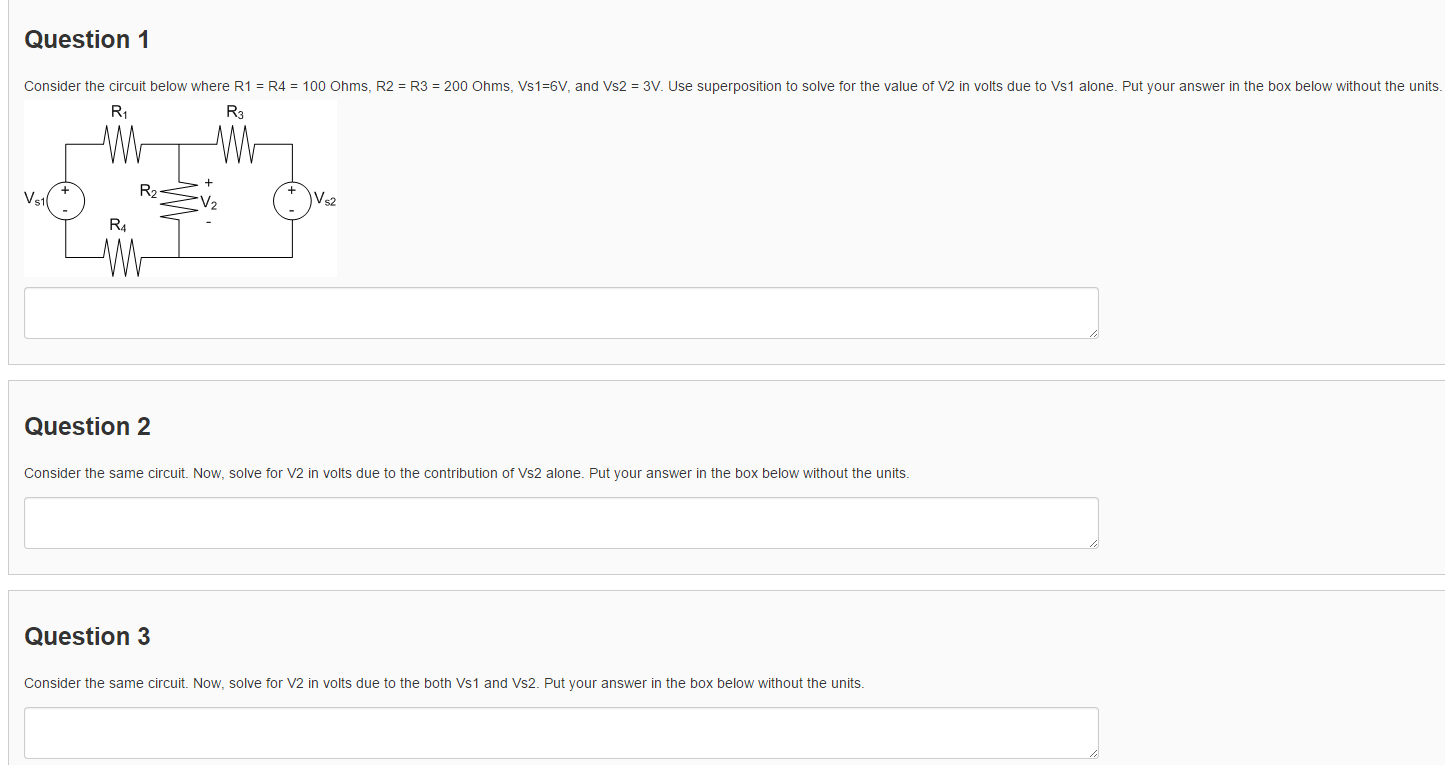Click the Question 1 answer box
1445x765 pixels.
pos(560,313)
